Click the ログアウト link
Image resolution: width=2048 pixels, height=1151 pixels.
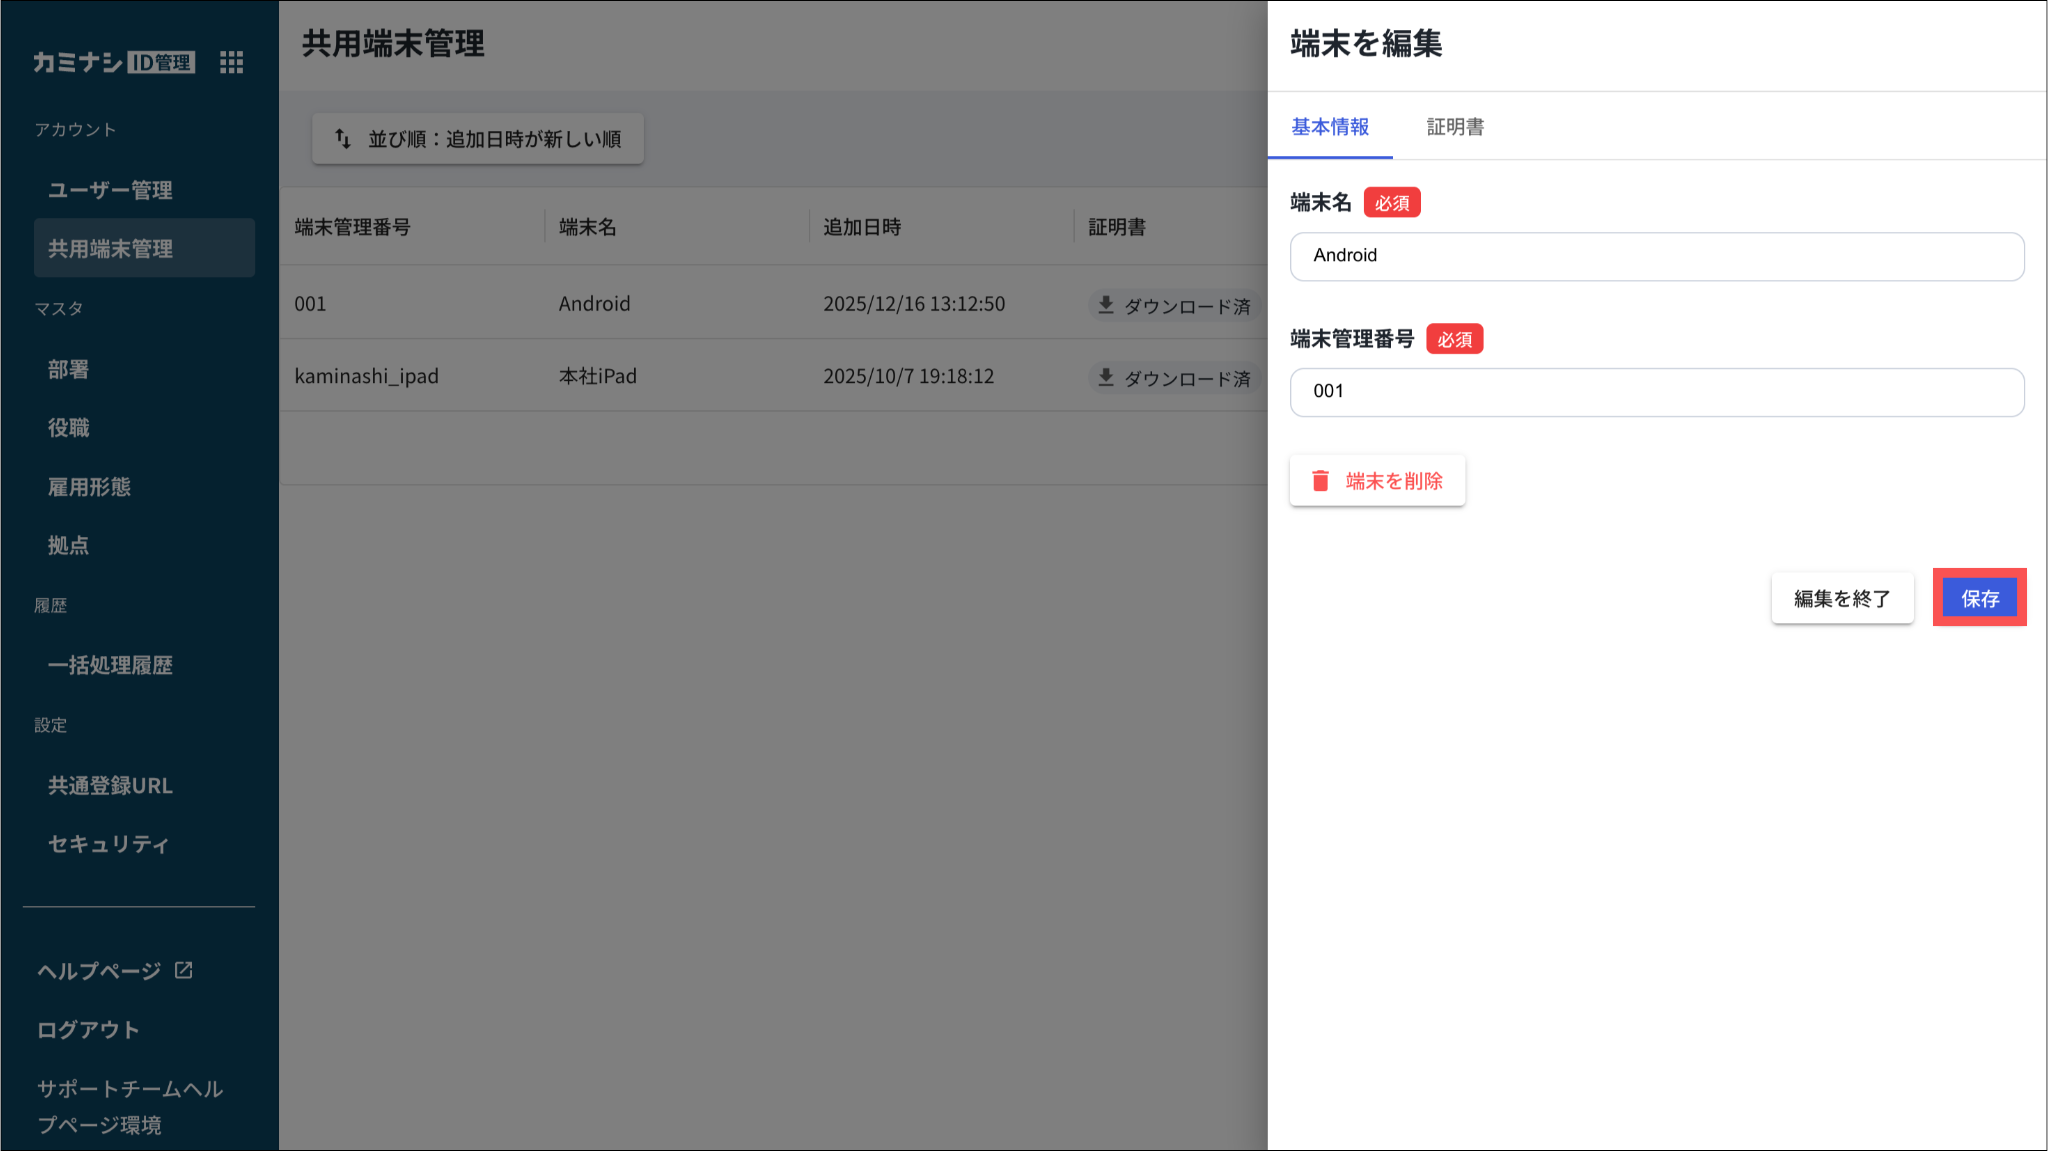[88, 1029]
